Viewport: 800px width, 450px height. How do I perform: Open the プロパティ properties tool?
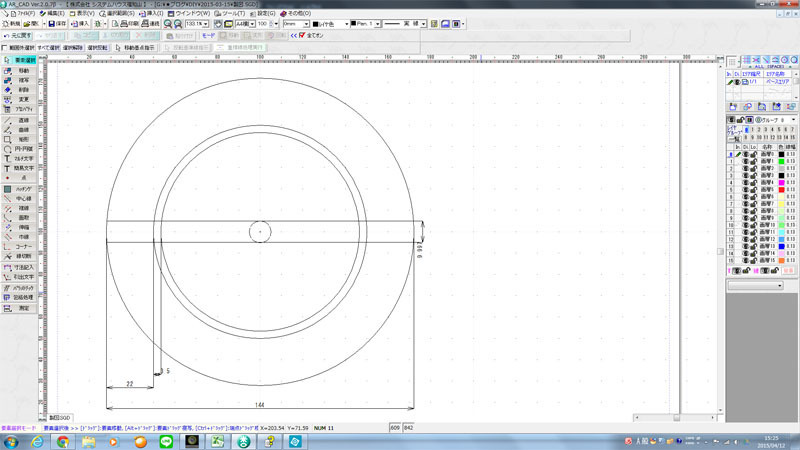(x=19, y=109)
